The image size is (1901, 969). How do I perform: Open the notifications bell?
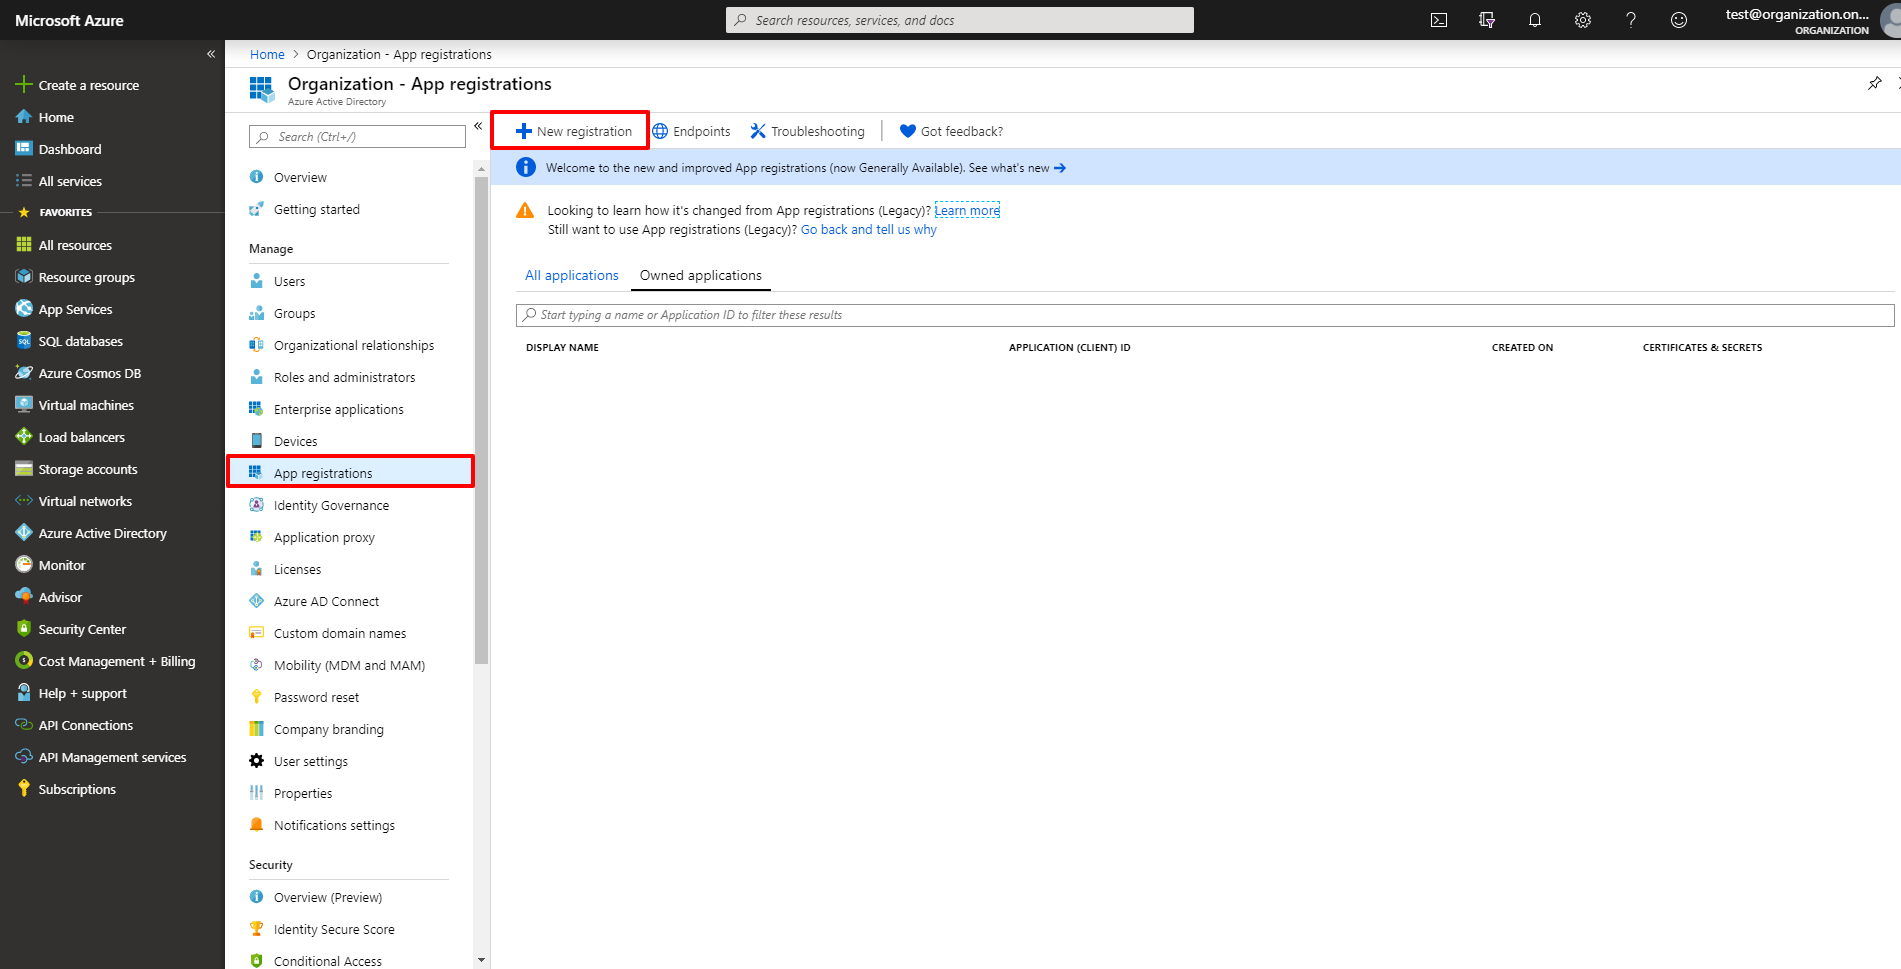[1535, 20]
